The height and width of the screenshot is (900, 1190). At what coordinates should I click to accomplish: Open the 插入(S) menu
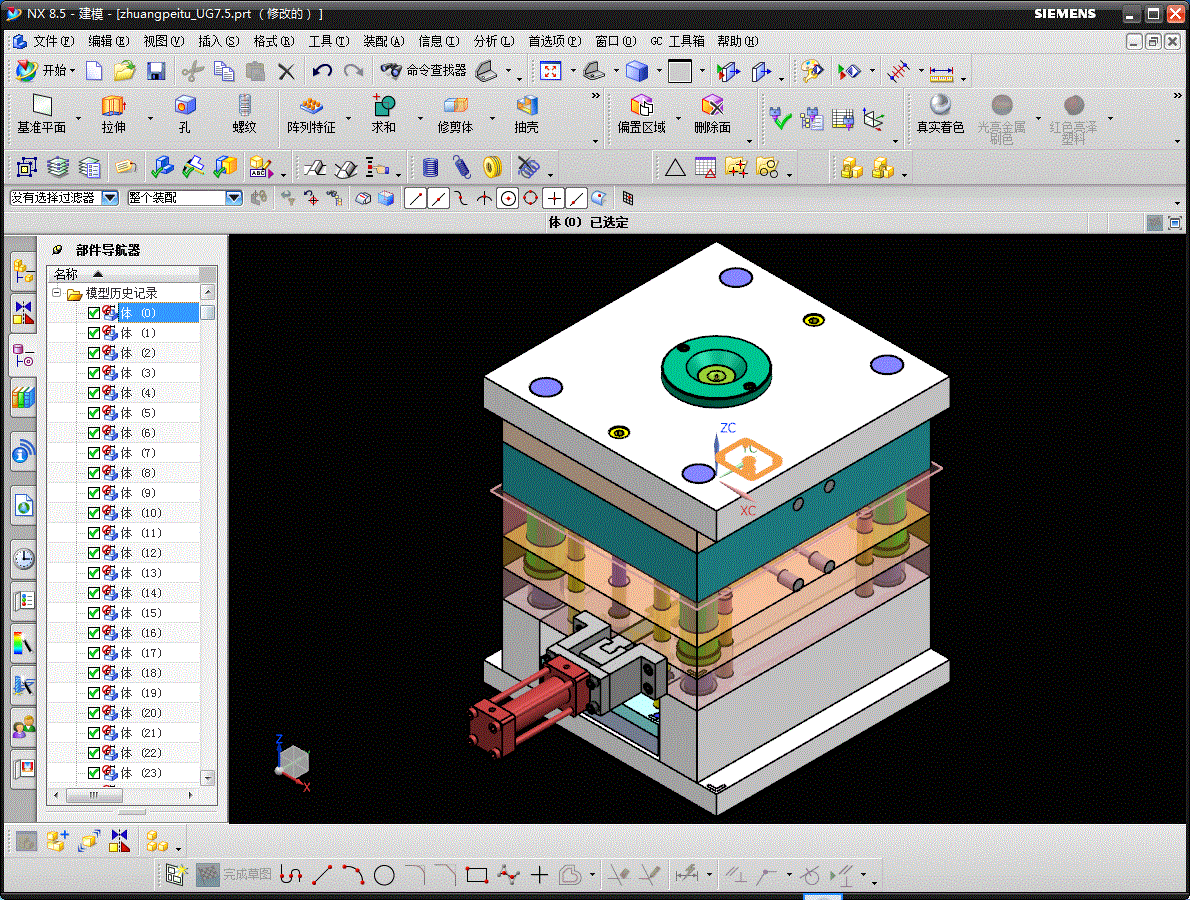click(x=219, y=41)
